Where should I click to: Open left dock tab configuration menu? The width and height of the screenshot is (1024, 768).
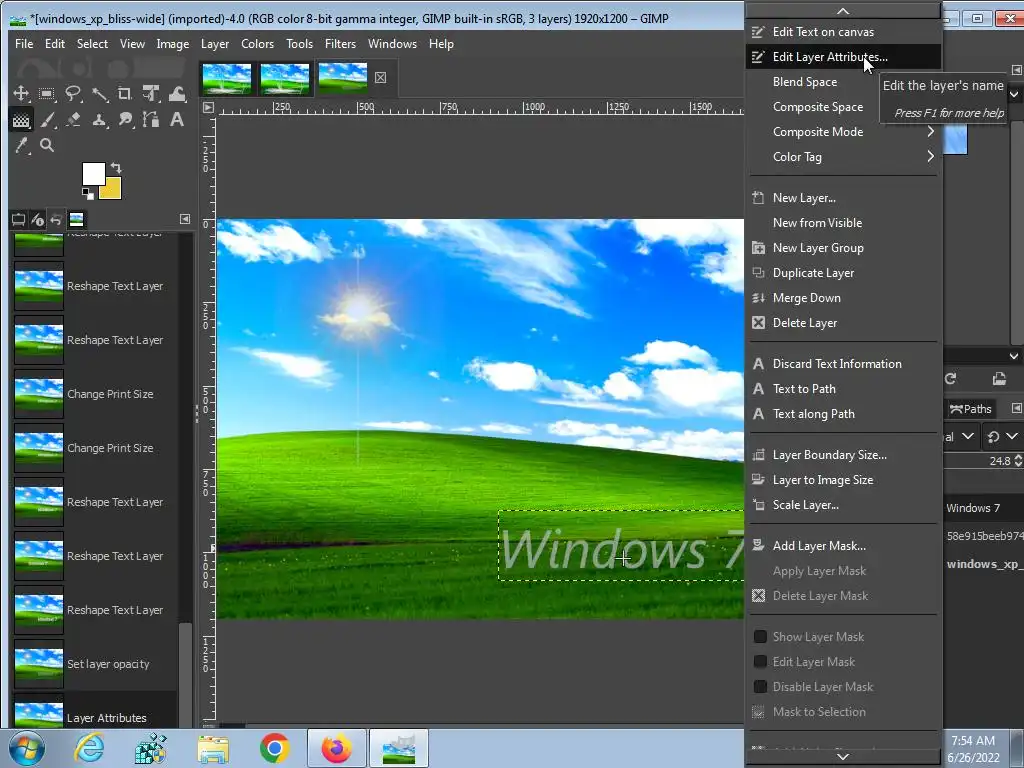(185, 219)
